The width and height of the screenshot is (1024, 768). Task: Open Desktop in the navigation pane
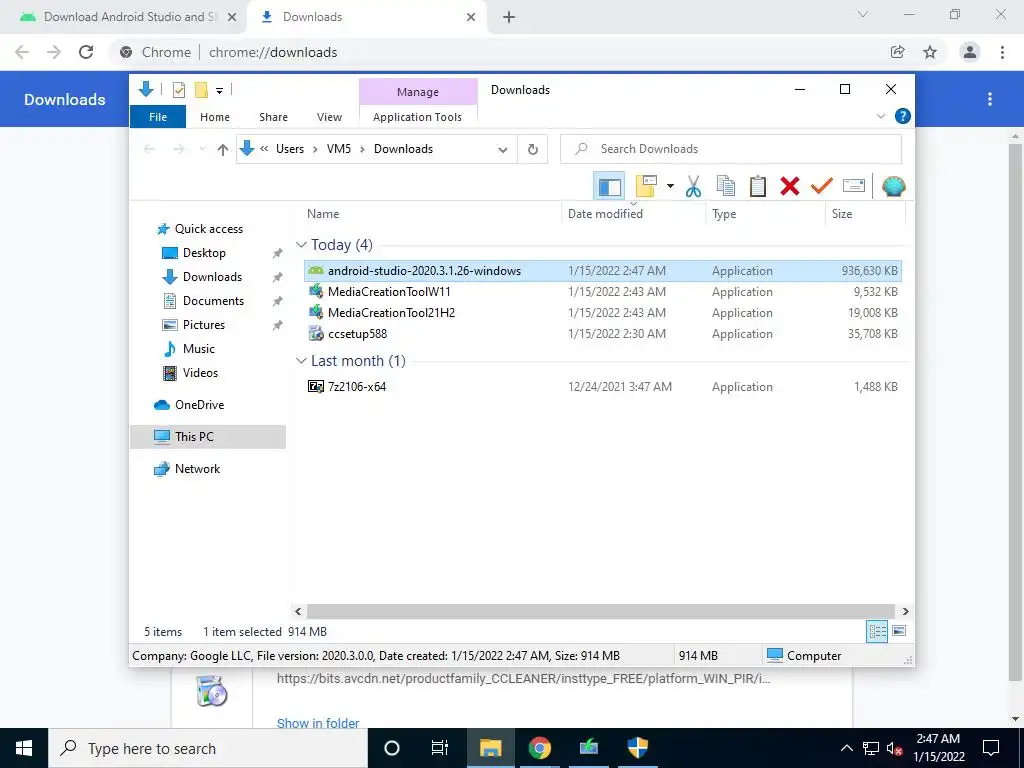pos(204,253)
